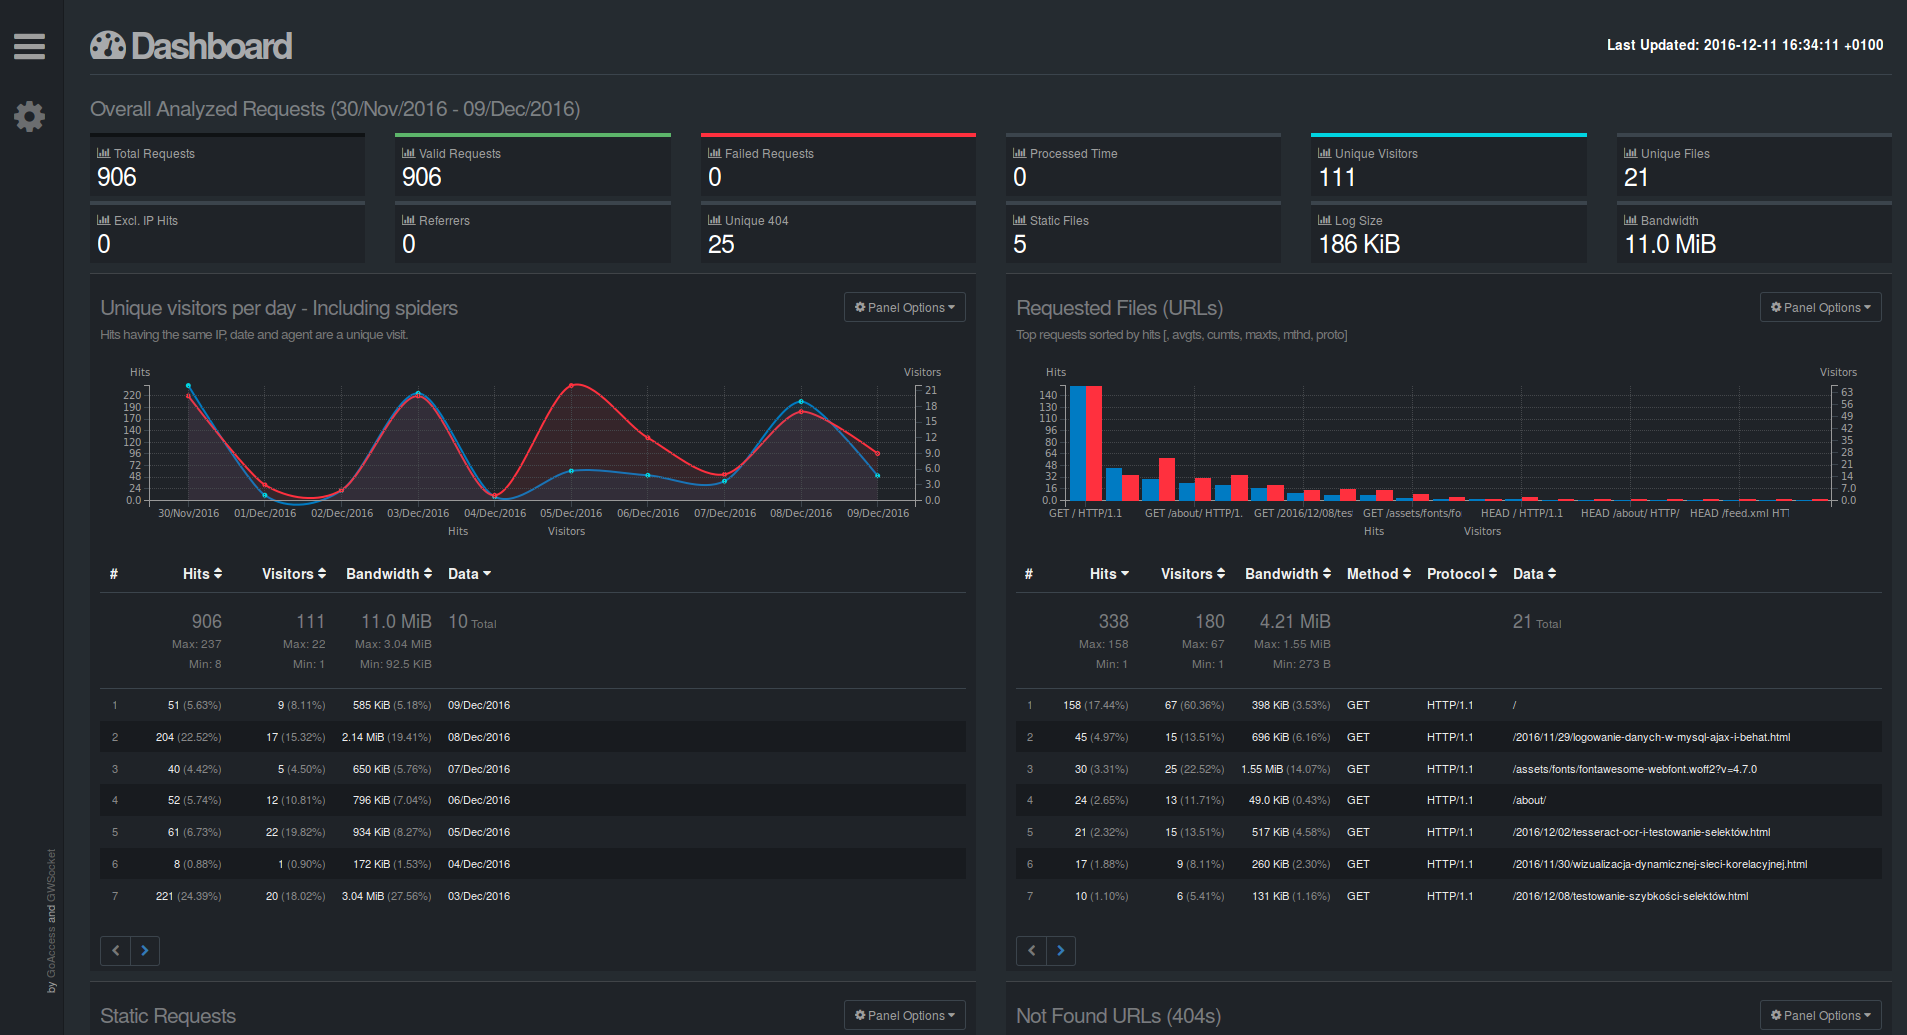This screenshot has width=1907, height=1035.
Task: Go to next page of Requested Files table
Action: pos(1061,950)
